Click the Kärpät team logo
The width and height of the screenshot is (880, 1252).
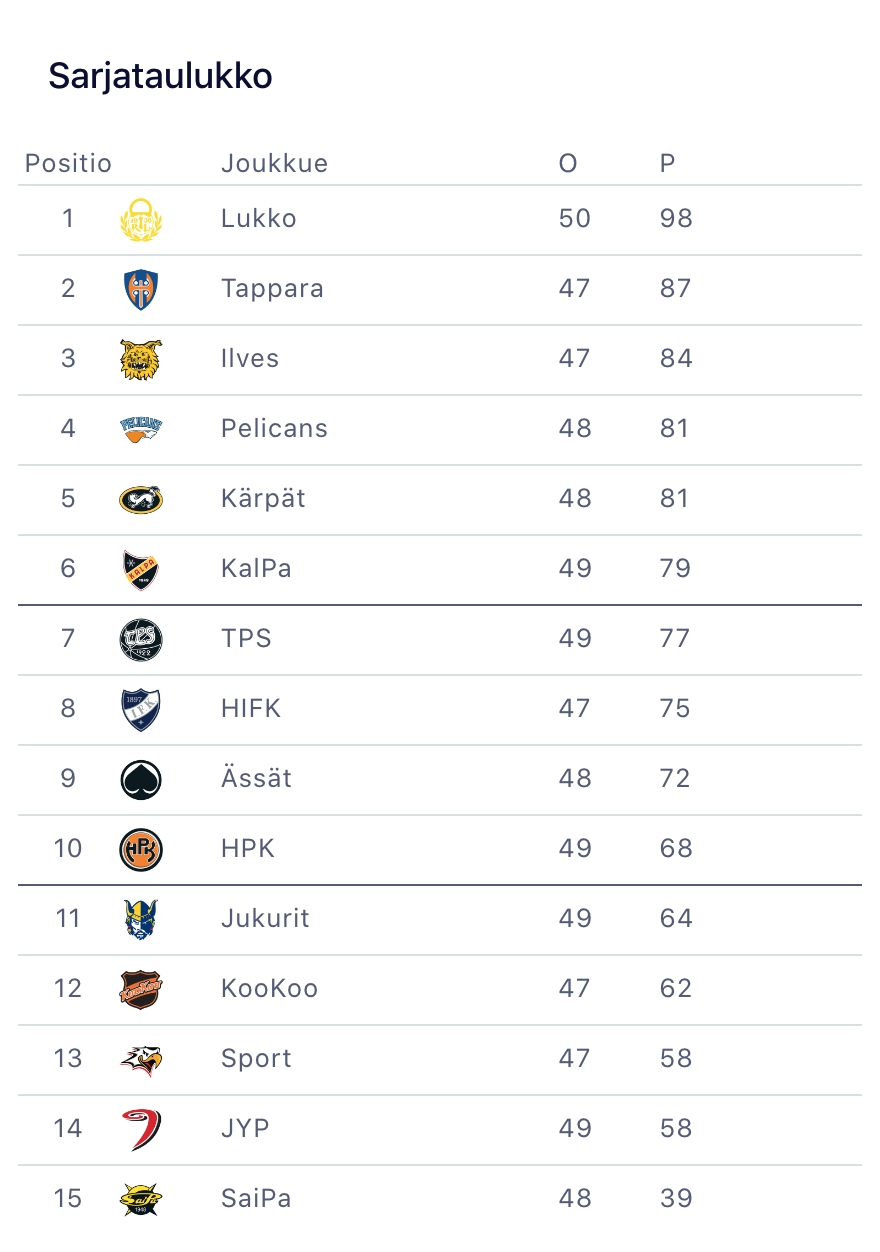click(x=140, y=499)
